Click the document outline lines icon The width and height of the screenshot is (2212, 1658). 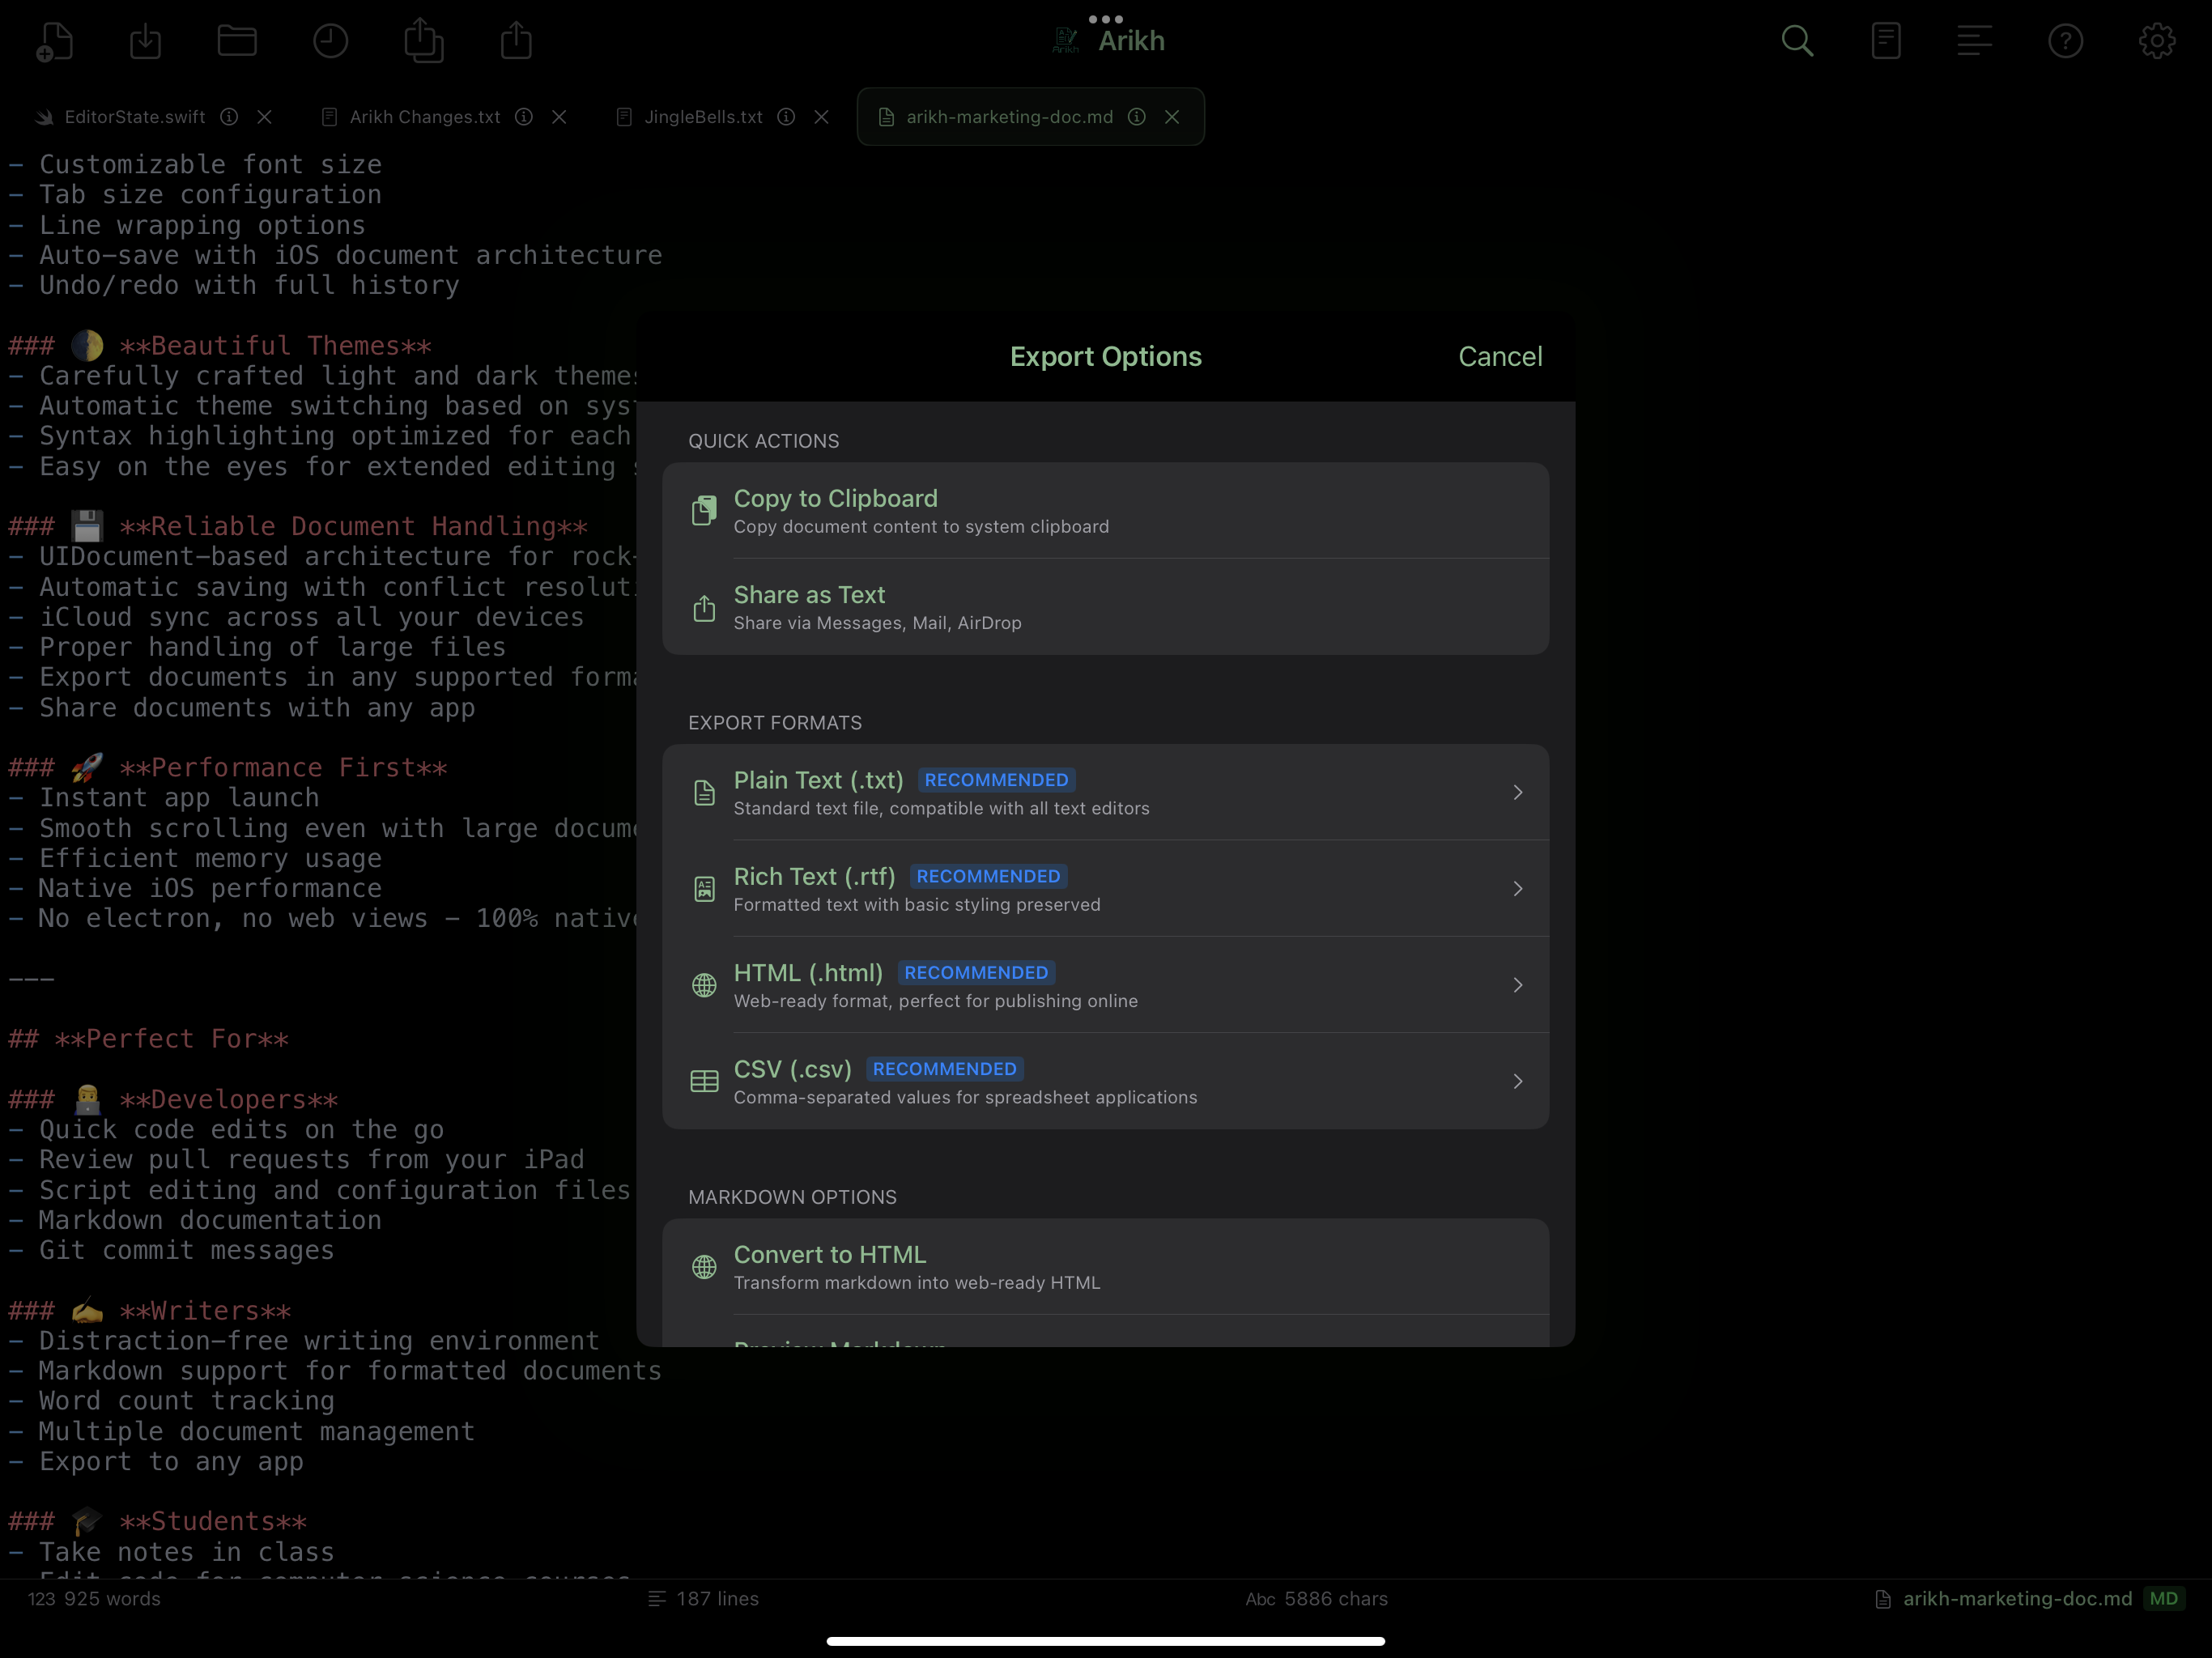pyautogui.click(x=1974, y=41)
